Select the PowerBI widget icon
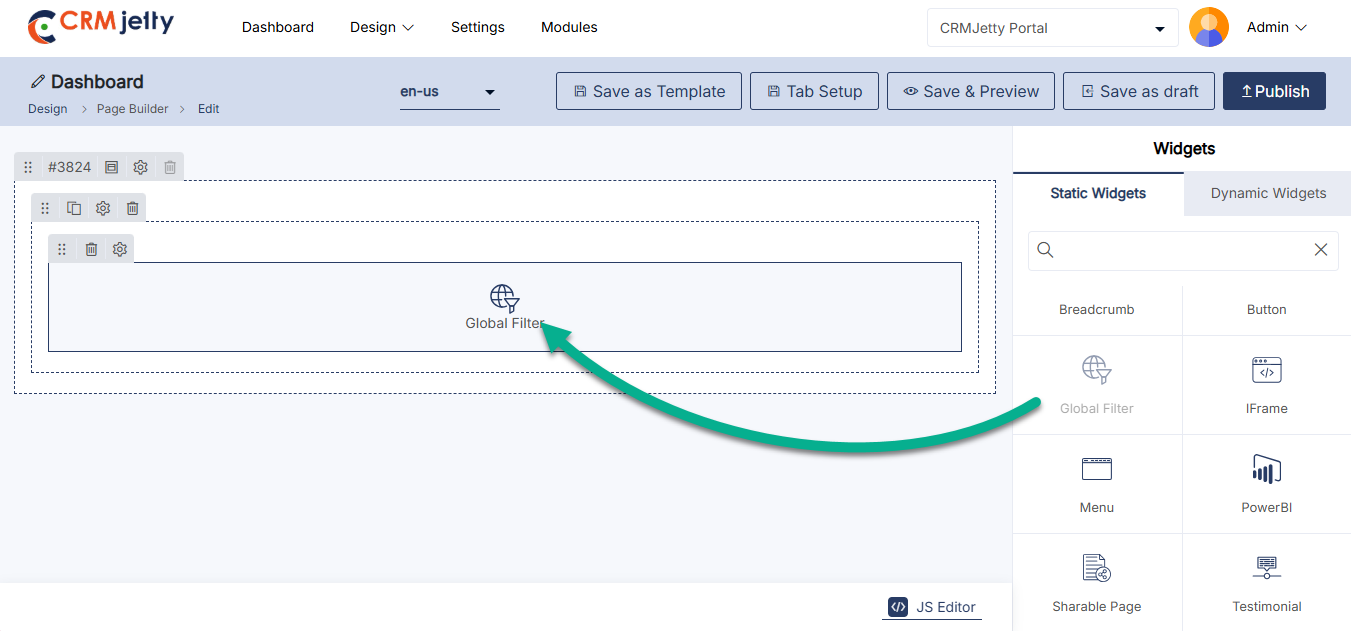1351x631 pixels. 1266,469
